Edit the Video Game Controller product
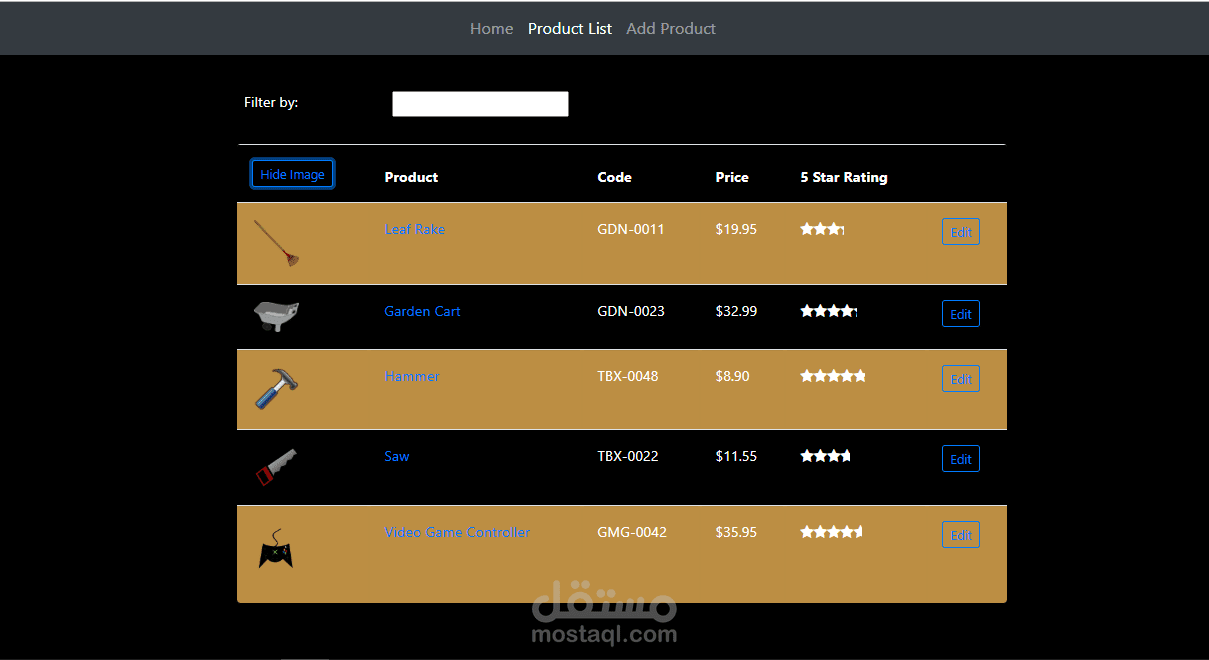1209x660 pixels. (961, 535)
